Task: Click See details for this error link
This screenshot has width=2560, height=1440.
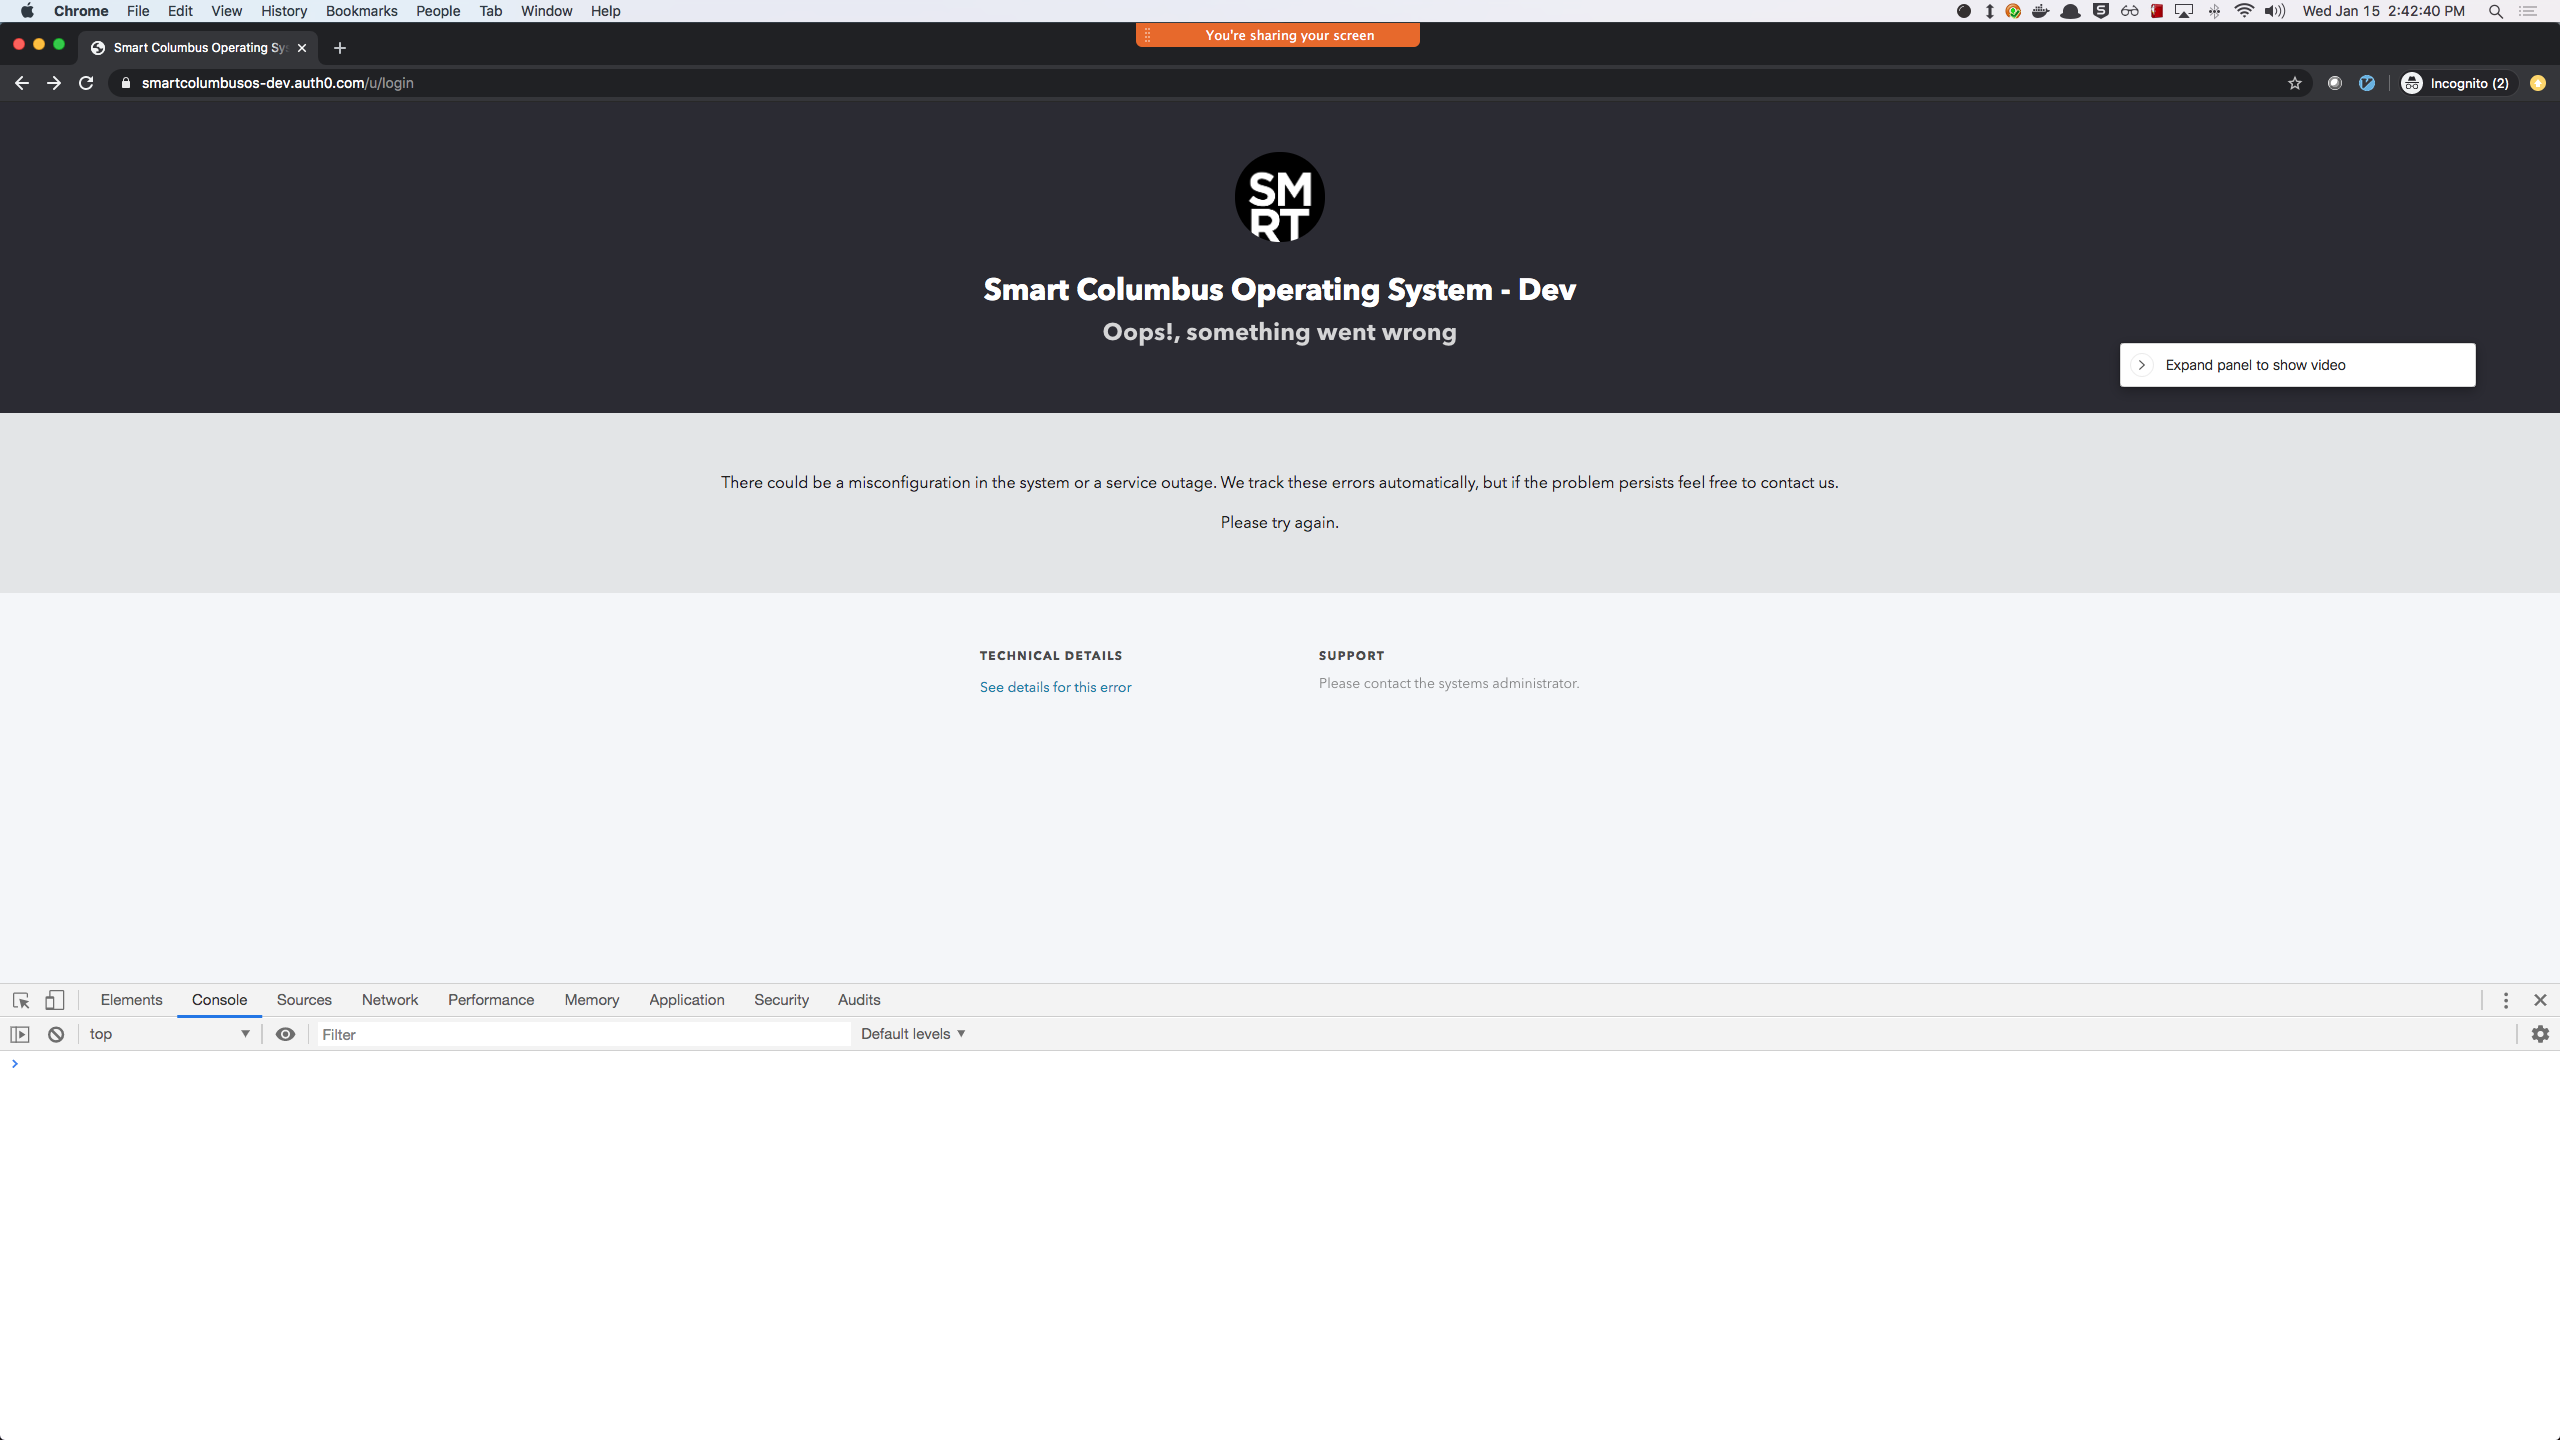Action: [x=1055, y=687]
